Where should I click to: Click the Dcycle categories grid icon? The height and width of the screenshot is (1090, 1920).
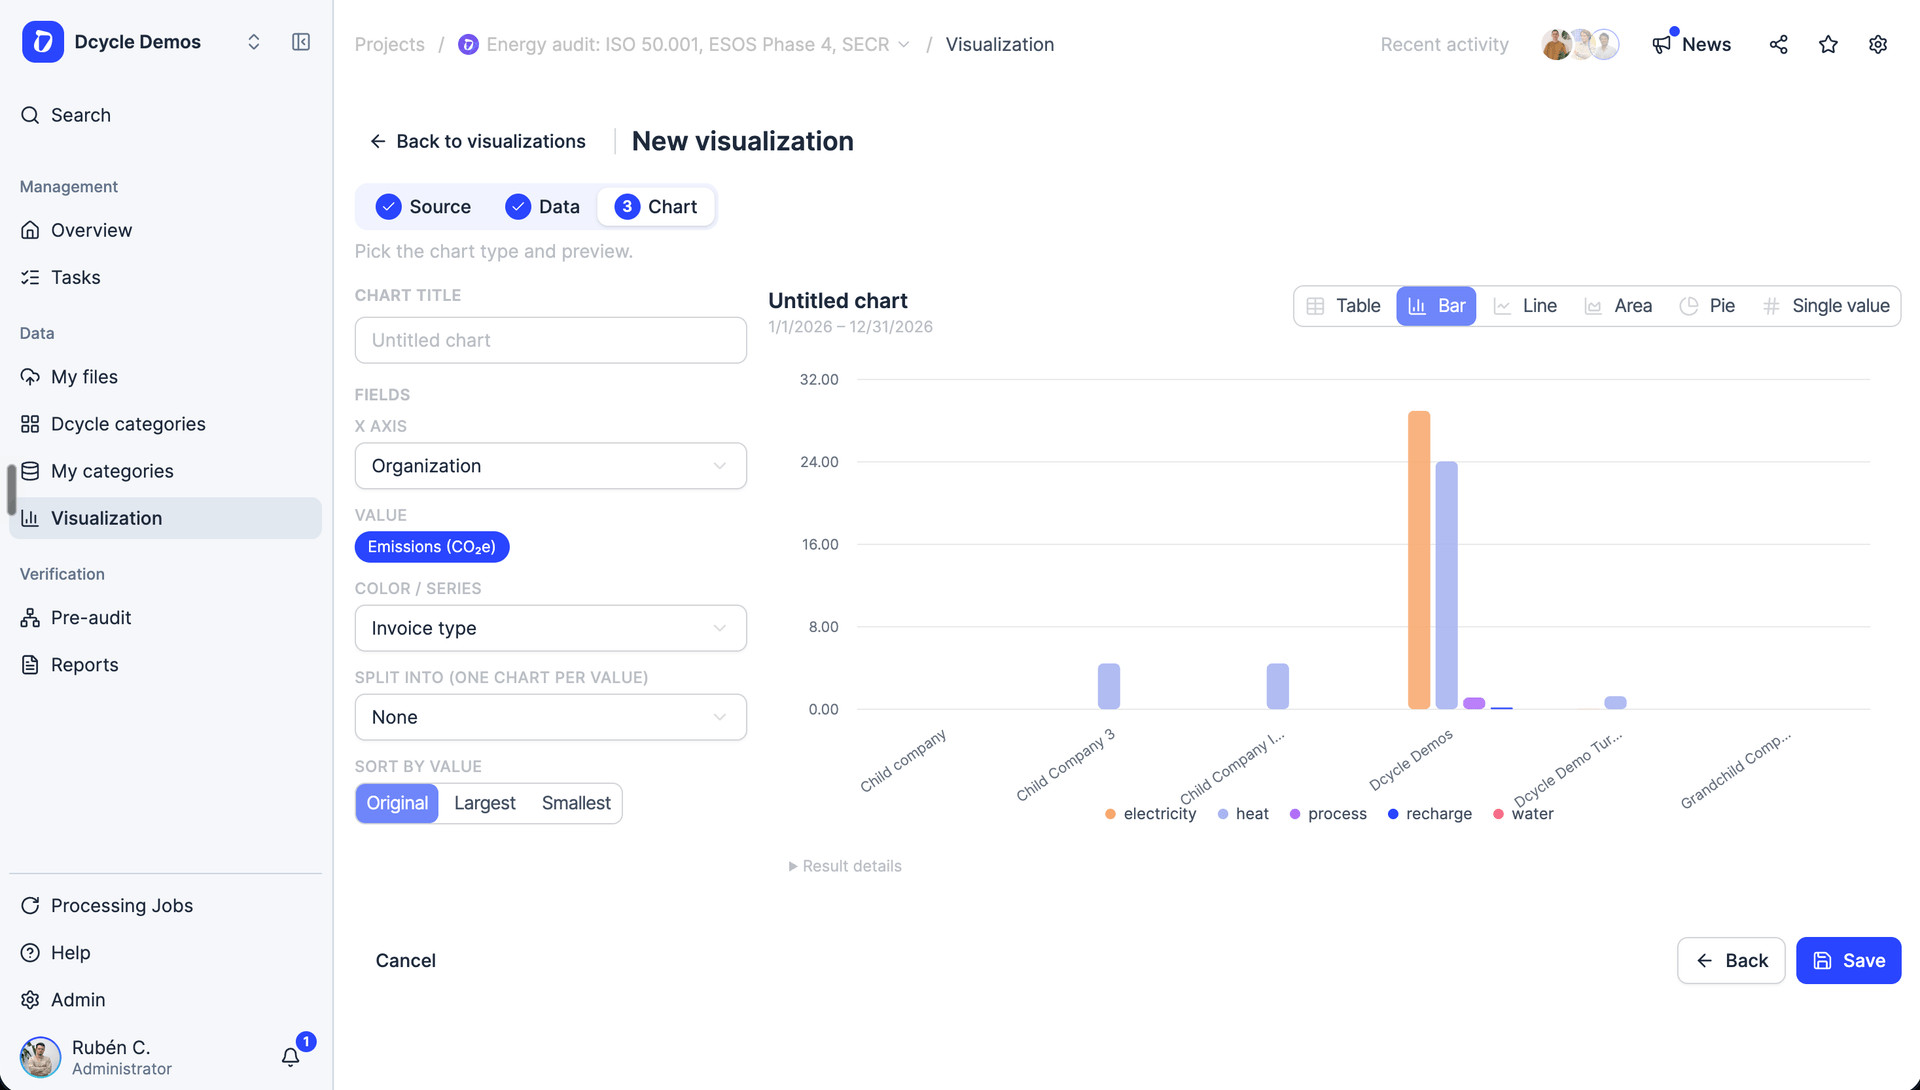(x=30, y=424)
